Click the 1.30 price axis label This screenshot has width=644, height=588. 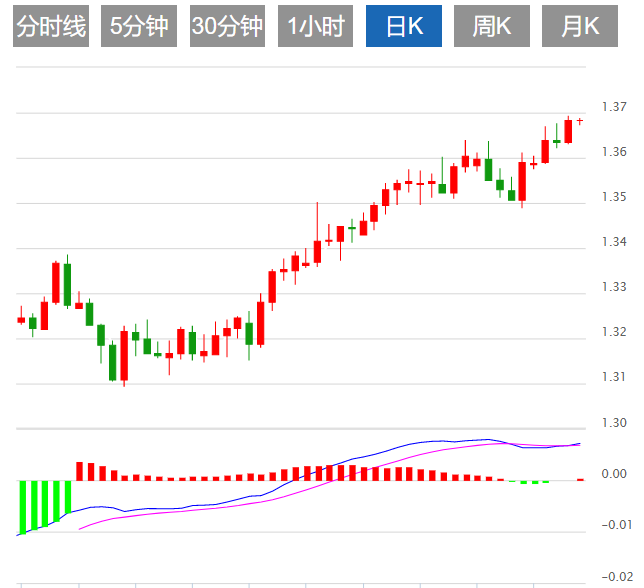tap(614, 423)
